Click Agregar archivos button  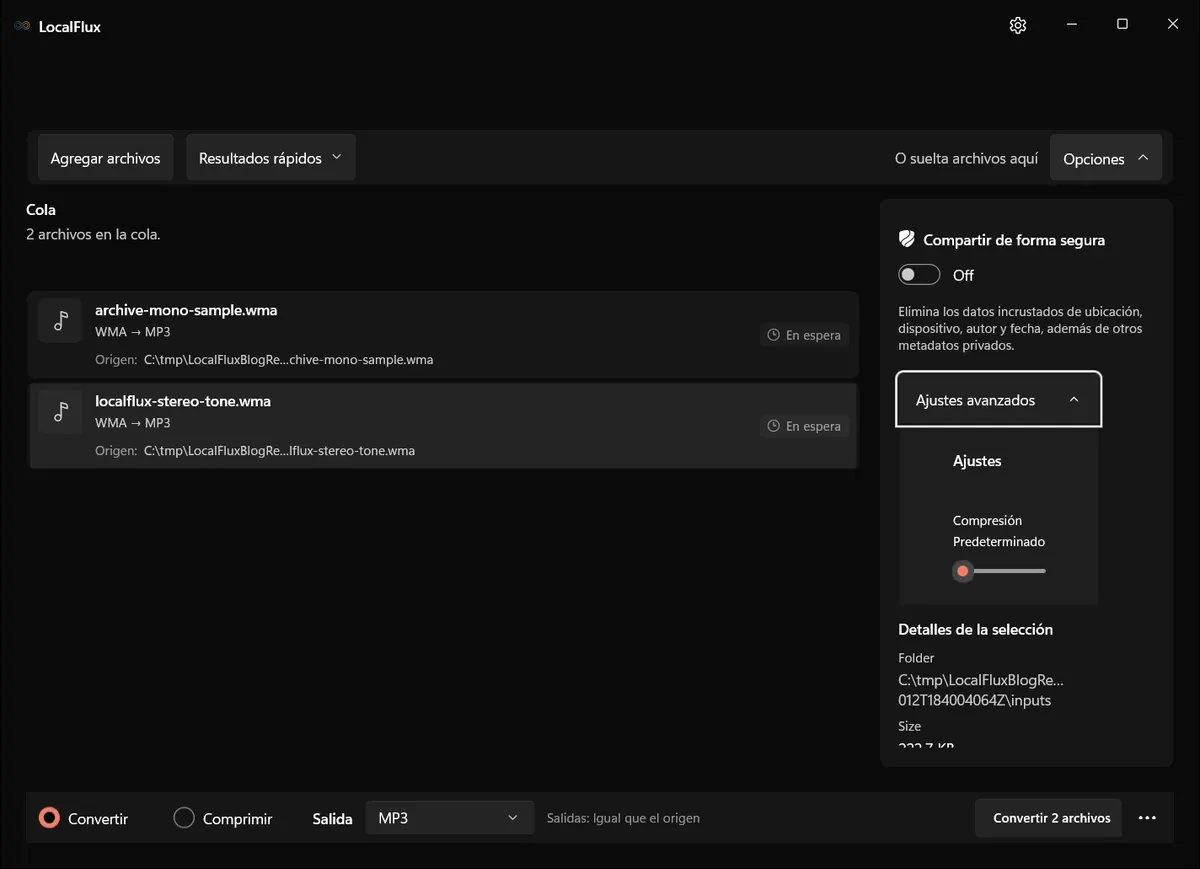pos(106,158)
